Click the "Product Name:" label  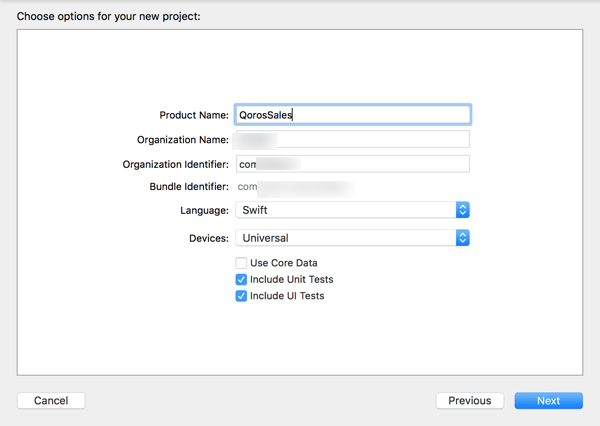coord(194,116)
